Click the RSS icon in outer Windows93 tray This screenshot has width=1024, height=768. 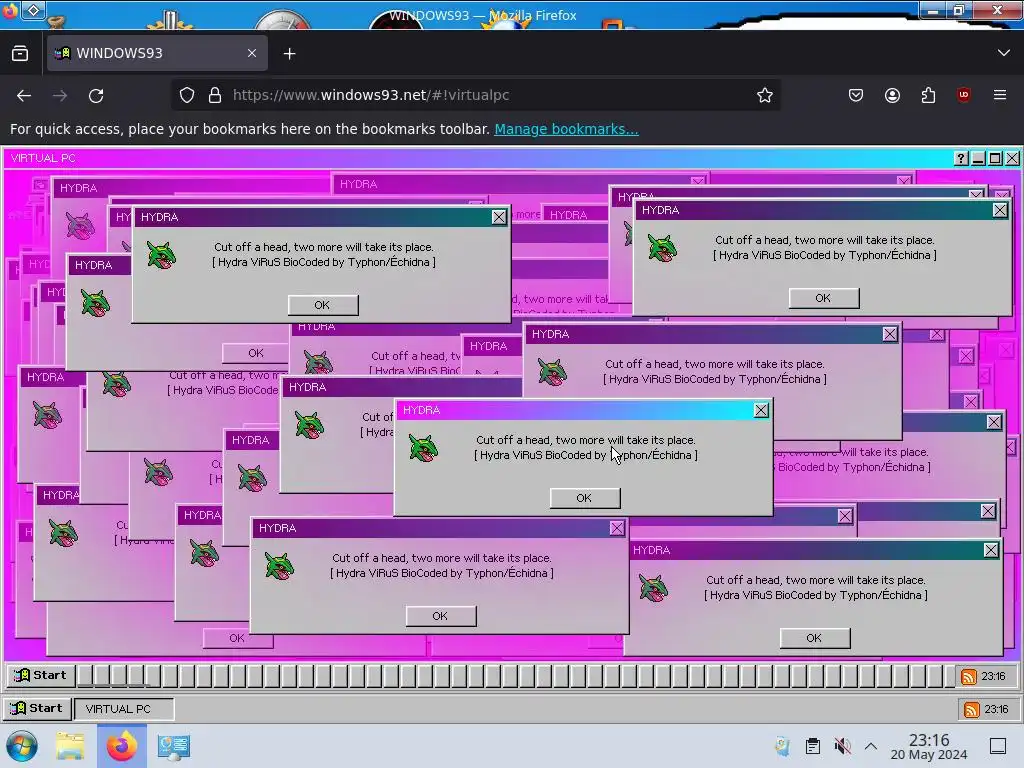(x=972, y=709)
